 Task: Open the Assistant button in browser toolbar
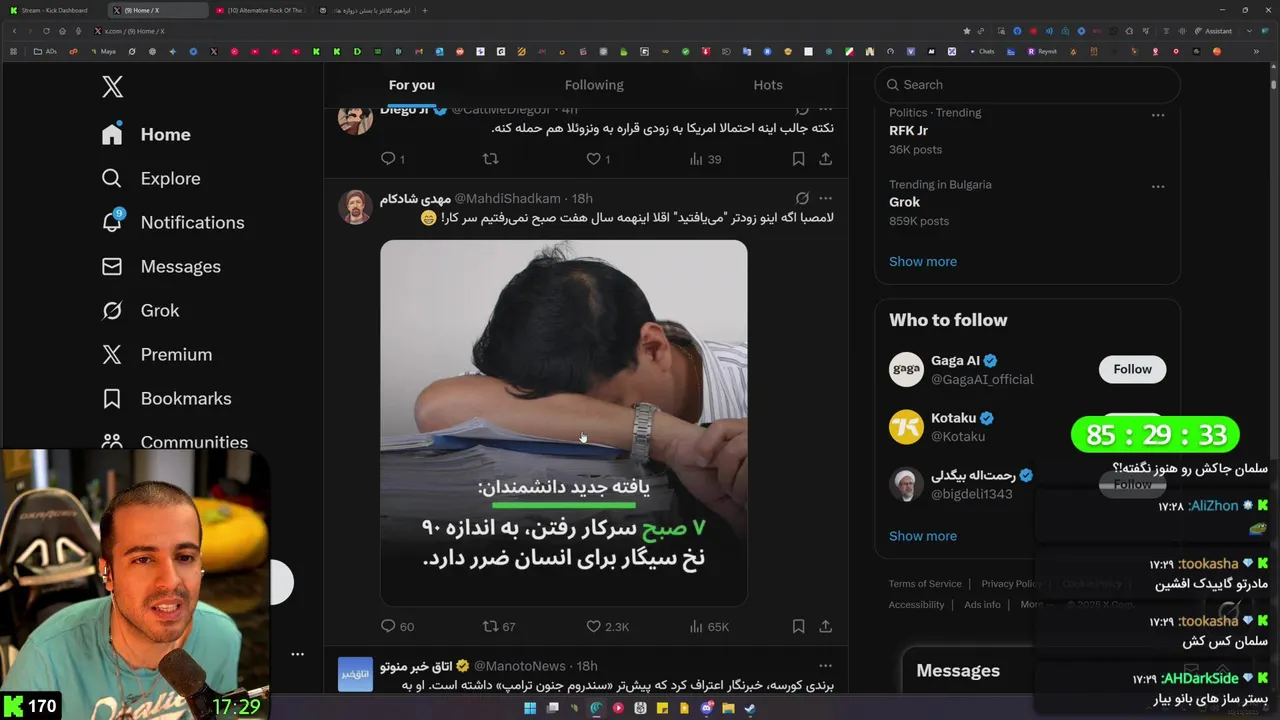click(x=1212, y=31)
